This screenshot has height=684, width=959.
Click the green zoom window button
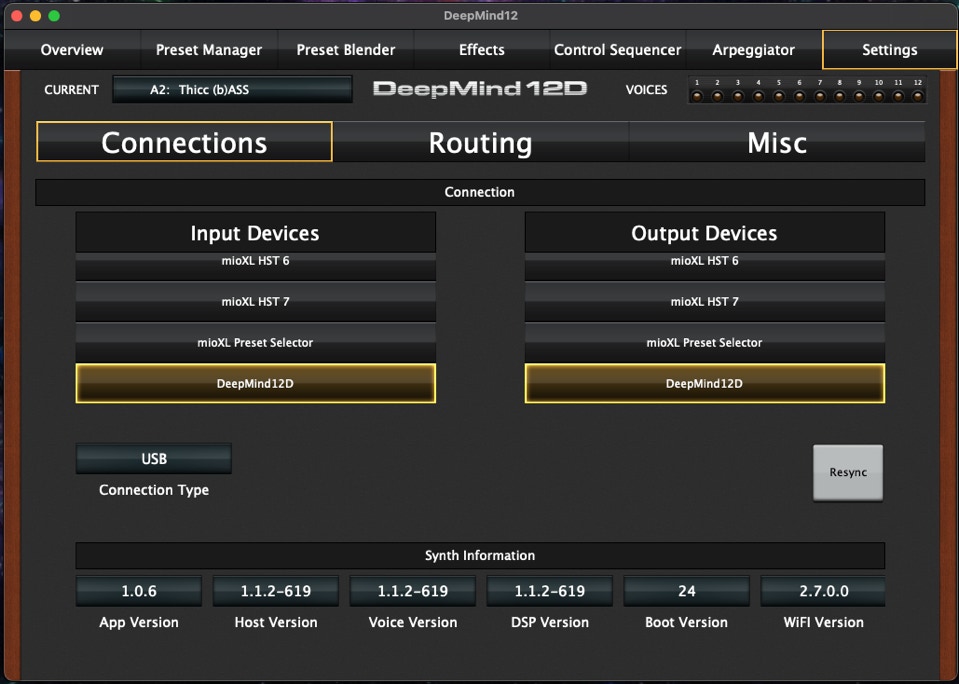[x=54, y=15]
